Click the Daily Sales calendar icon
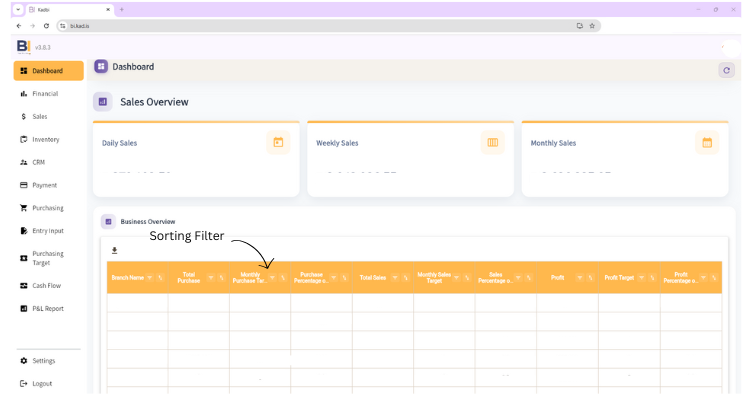This screenshot has height=405, width=744. pyautogui.click(x=278, y=142)
